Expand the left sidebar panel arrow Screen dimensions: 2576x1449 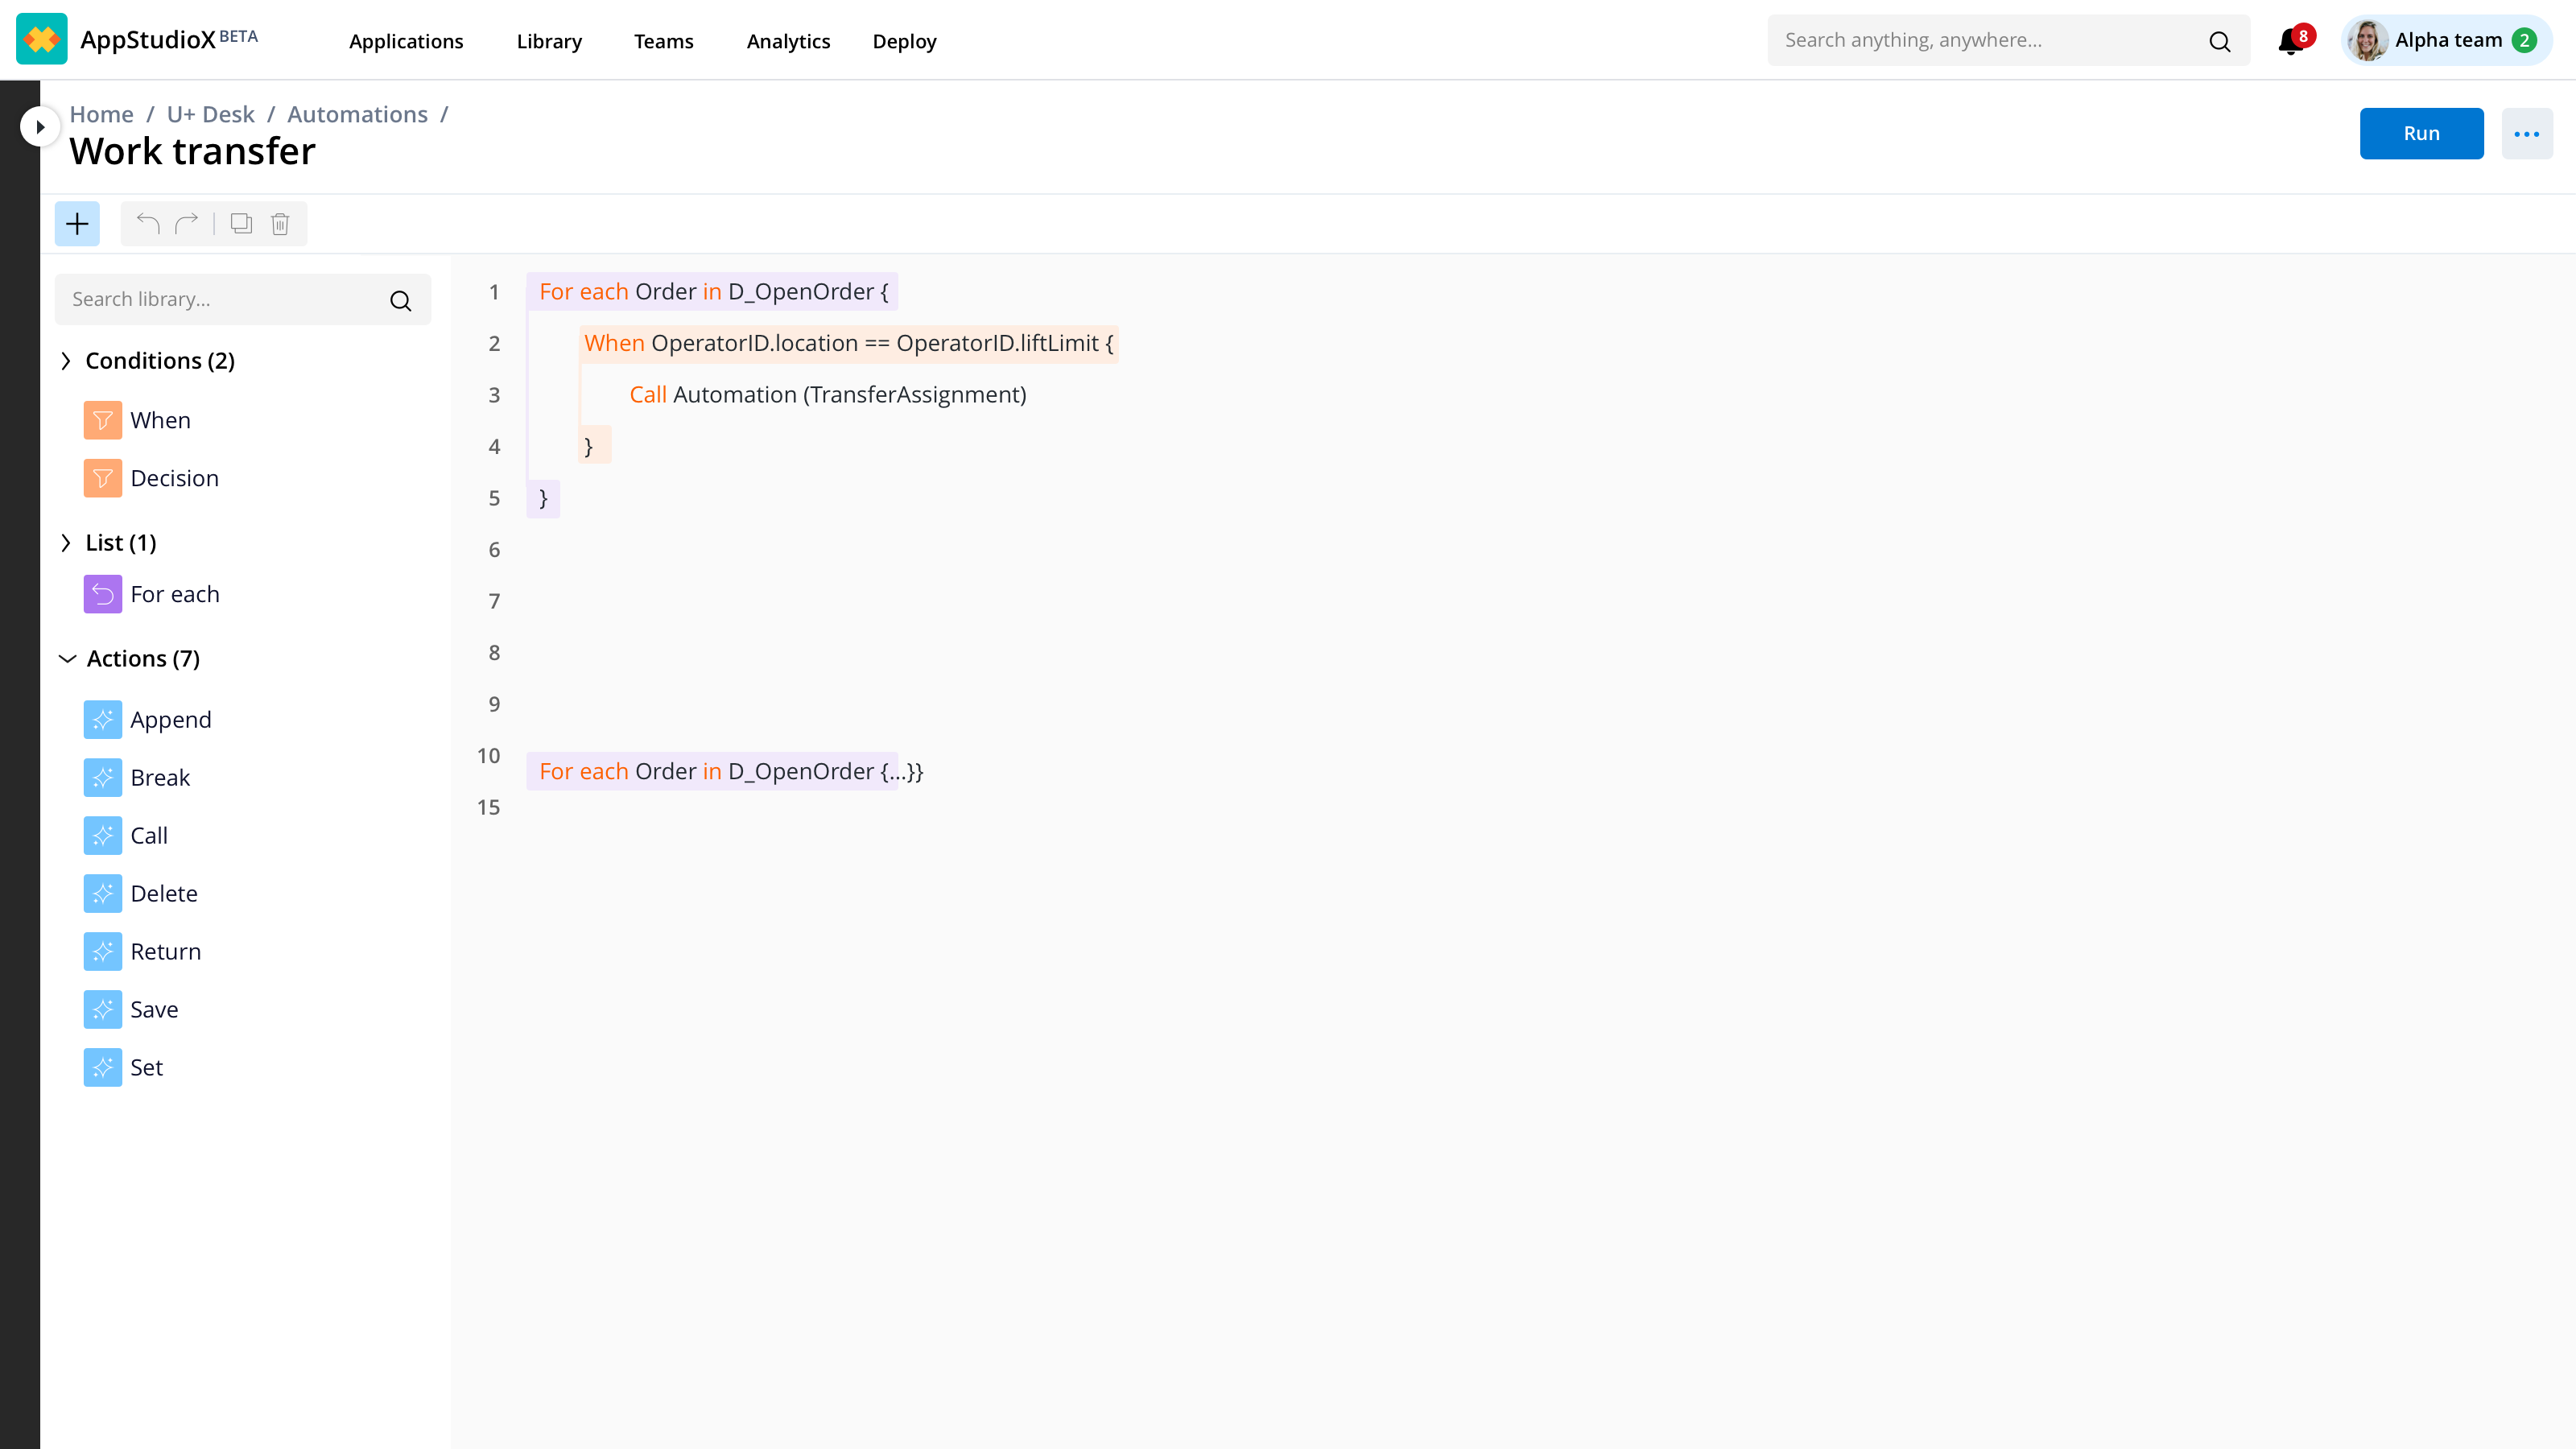pyautogui.click(x=40, y=127)
